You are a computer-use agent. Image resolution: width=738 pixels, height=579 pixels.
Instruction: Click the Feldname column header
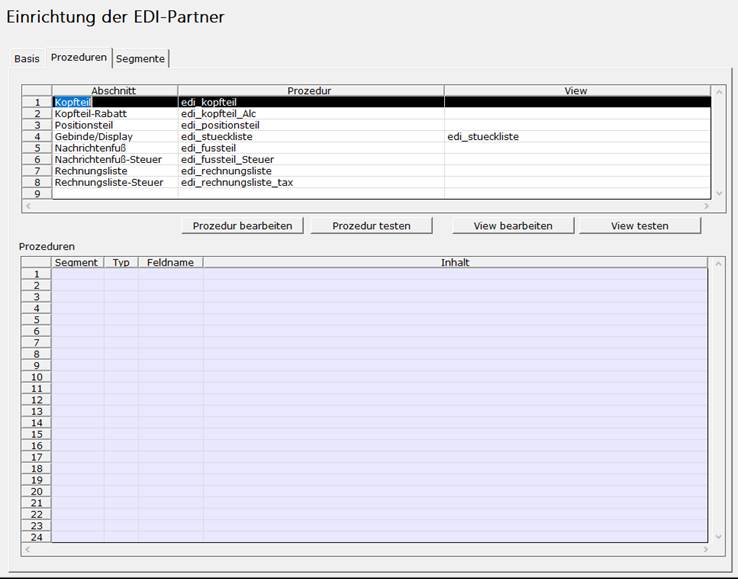point(170,263)
